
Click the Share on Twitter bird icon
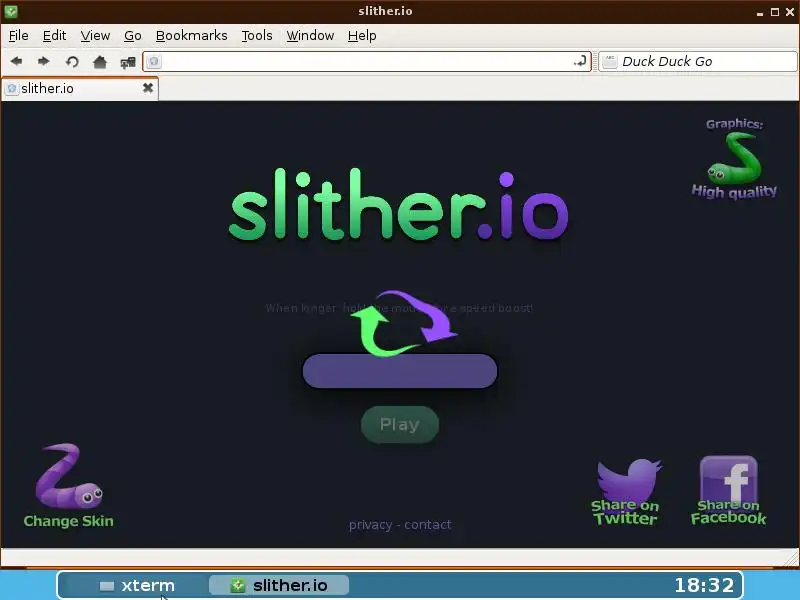click(x=629, y=480)
